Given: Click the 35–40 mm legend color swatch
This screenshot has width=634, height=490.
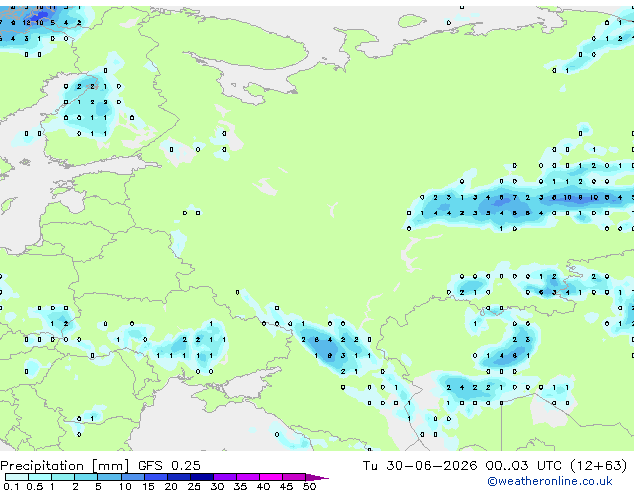Looking at the screenshot, I should pyautogui.click(x=248, y=477).
